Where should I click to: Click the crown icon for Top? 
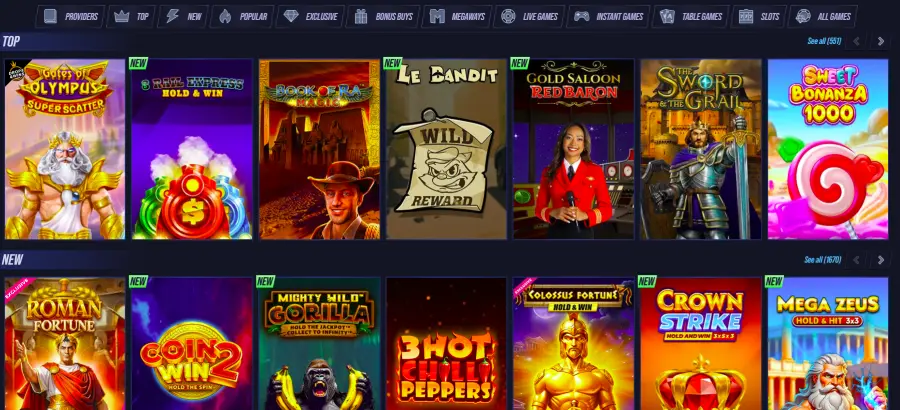pyautogui.click(x=122, y=17)
